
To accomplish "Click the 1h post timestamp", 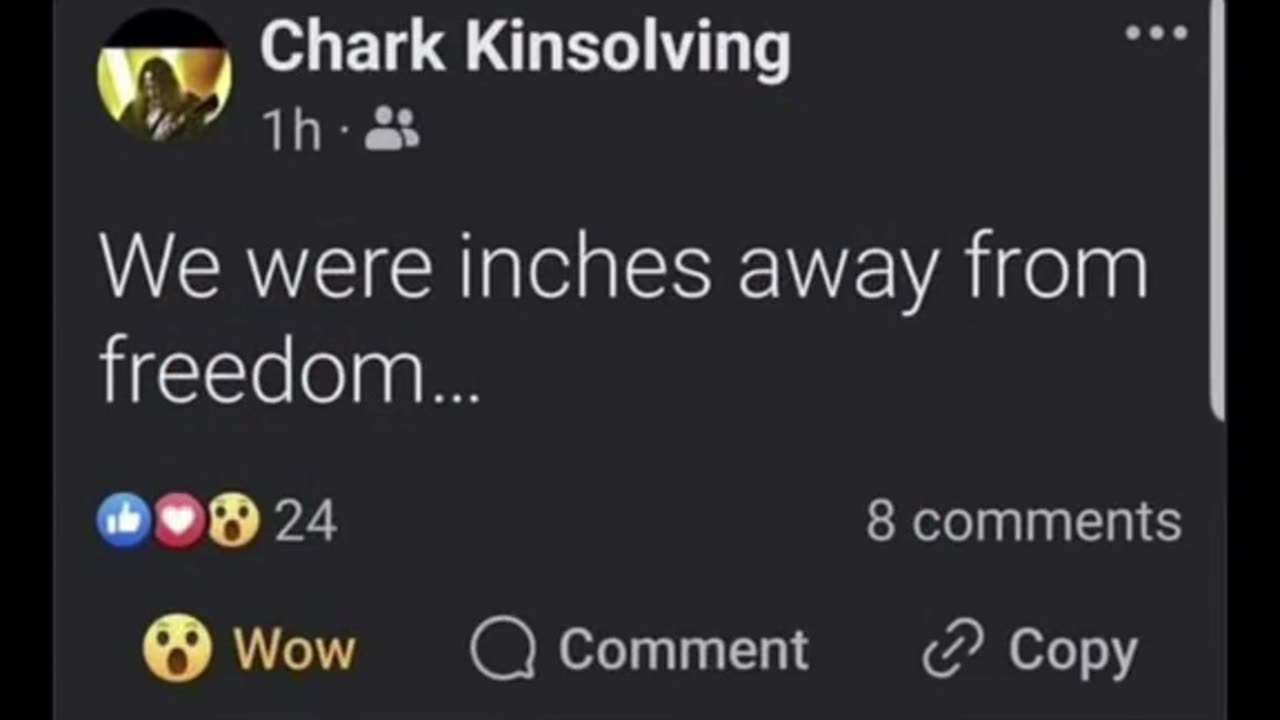I will click(x=291, y=130).
